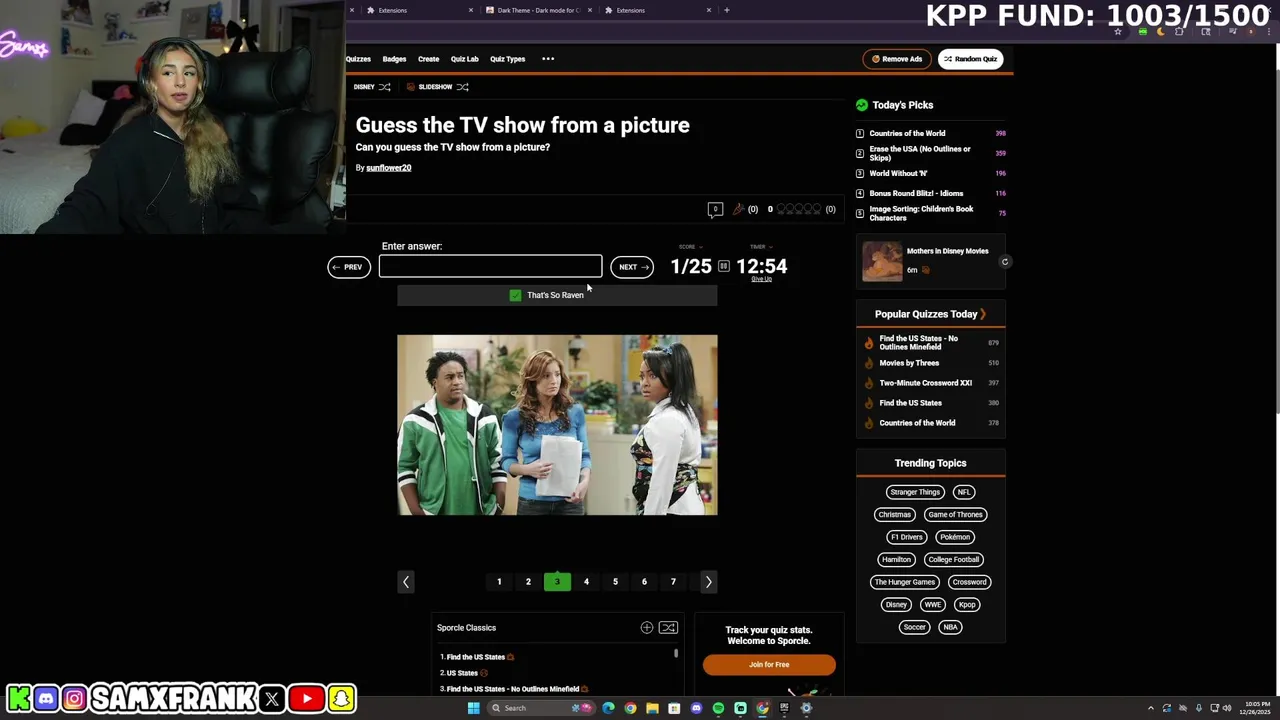The image size is (1280, 720).
Task: Open the Quiz Types menu
Action: pyautogui.click(x=507, y=59)
